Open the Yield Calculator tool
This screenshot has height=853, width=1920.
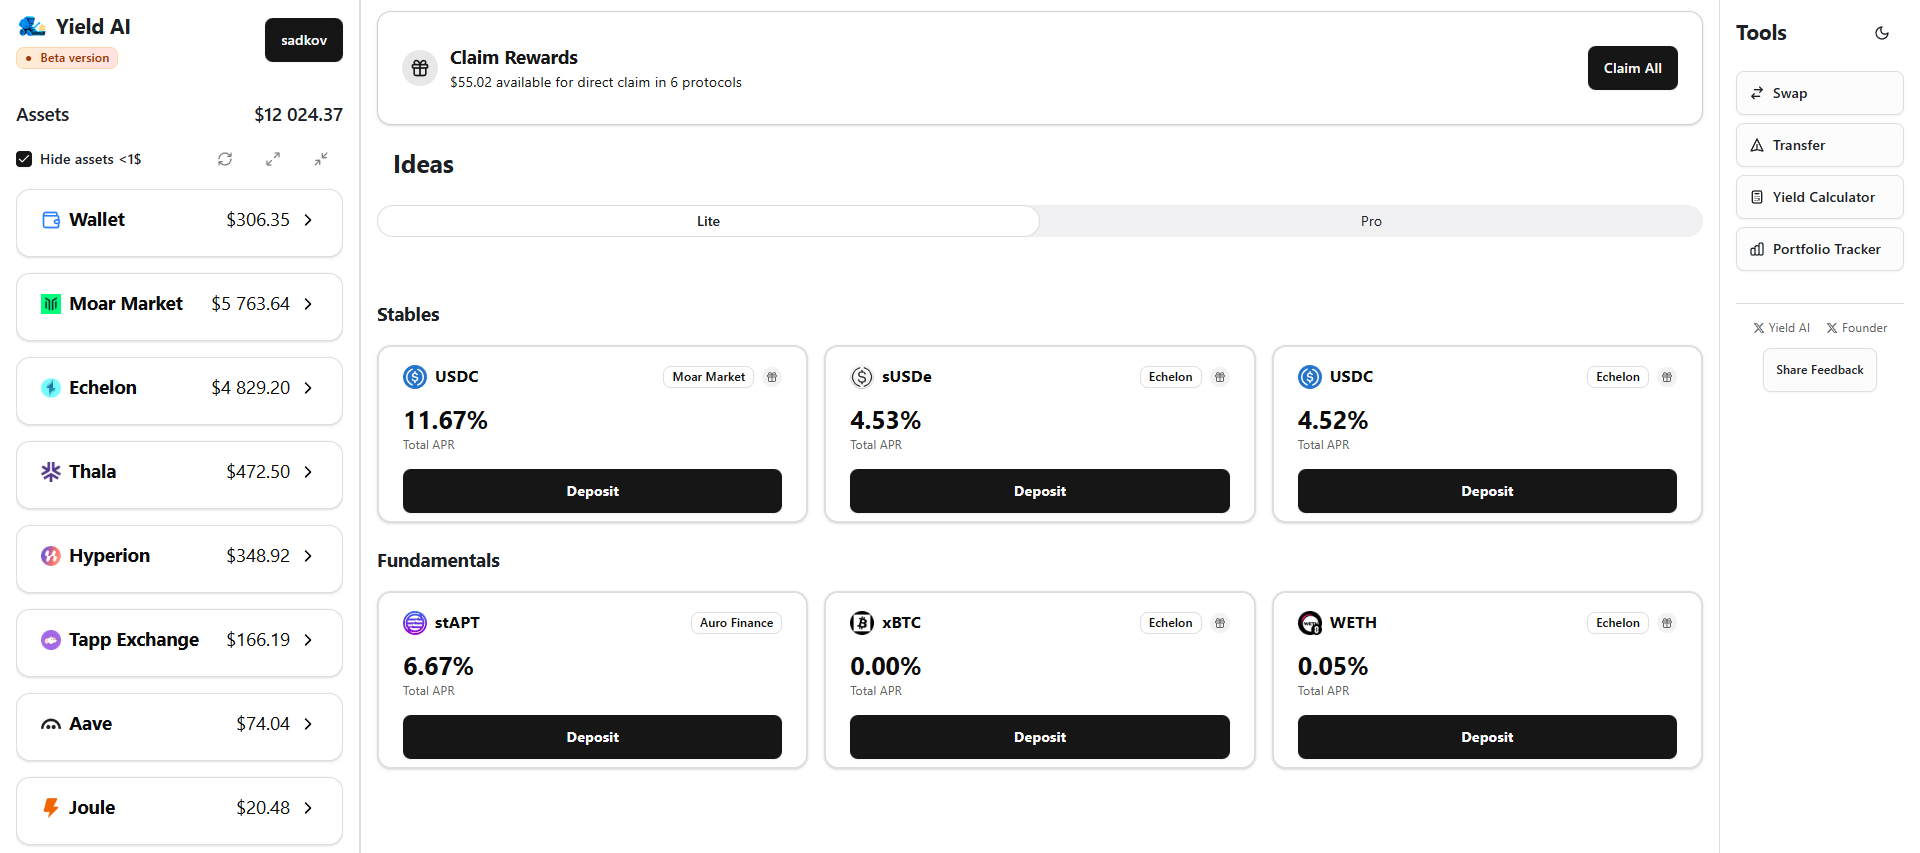pos(1819,197)
